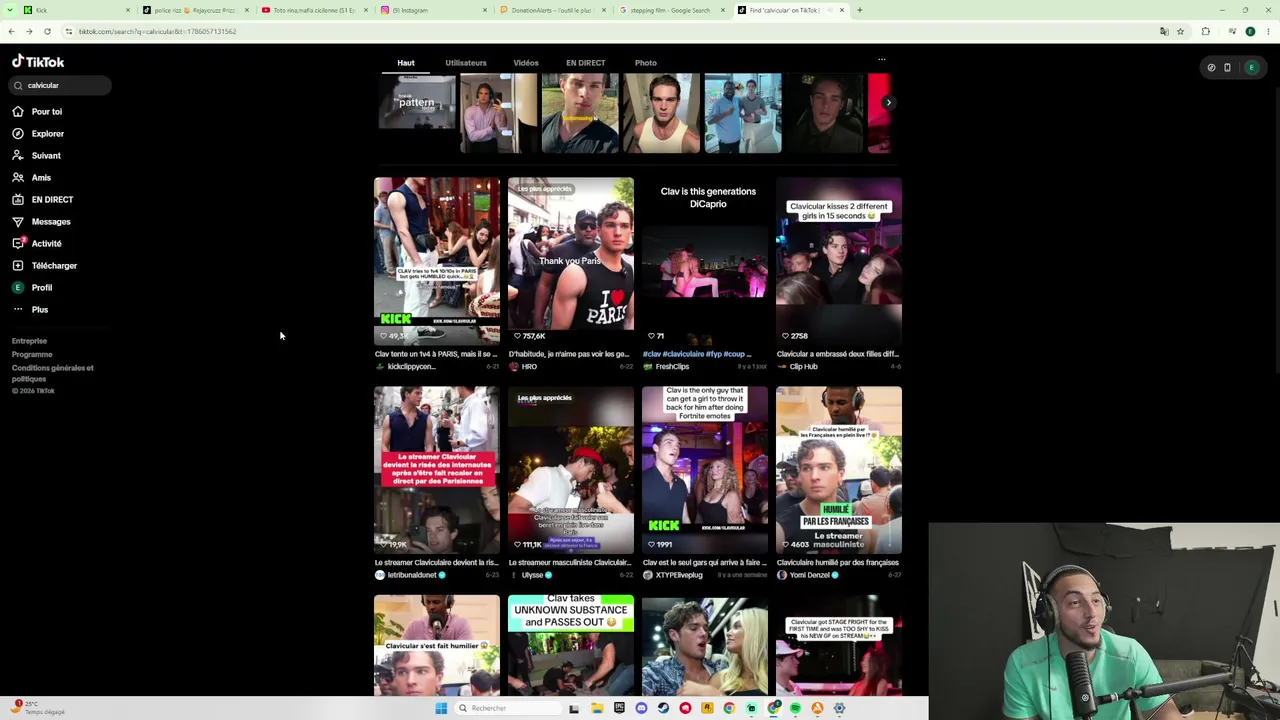Switch to the Vidéos tab
The width and height of the screenshot is (1280, 720).
(x=526, y=63)
